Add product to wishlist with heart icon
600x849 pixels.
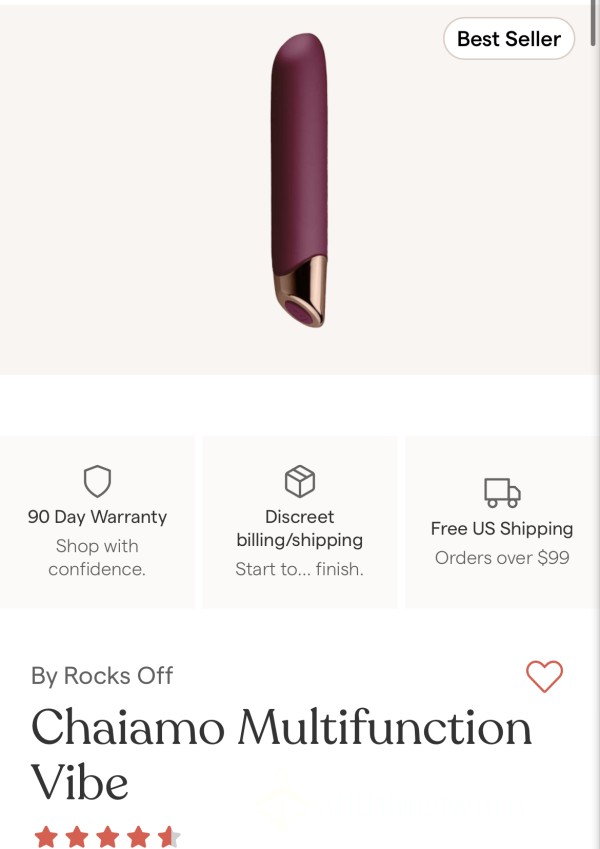[x=544, y=676]
